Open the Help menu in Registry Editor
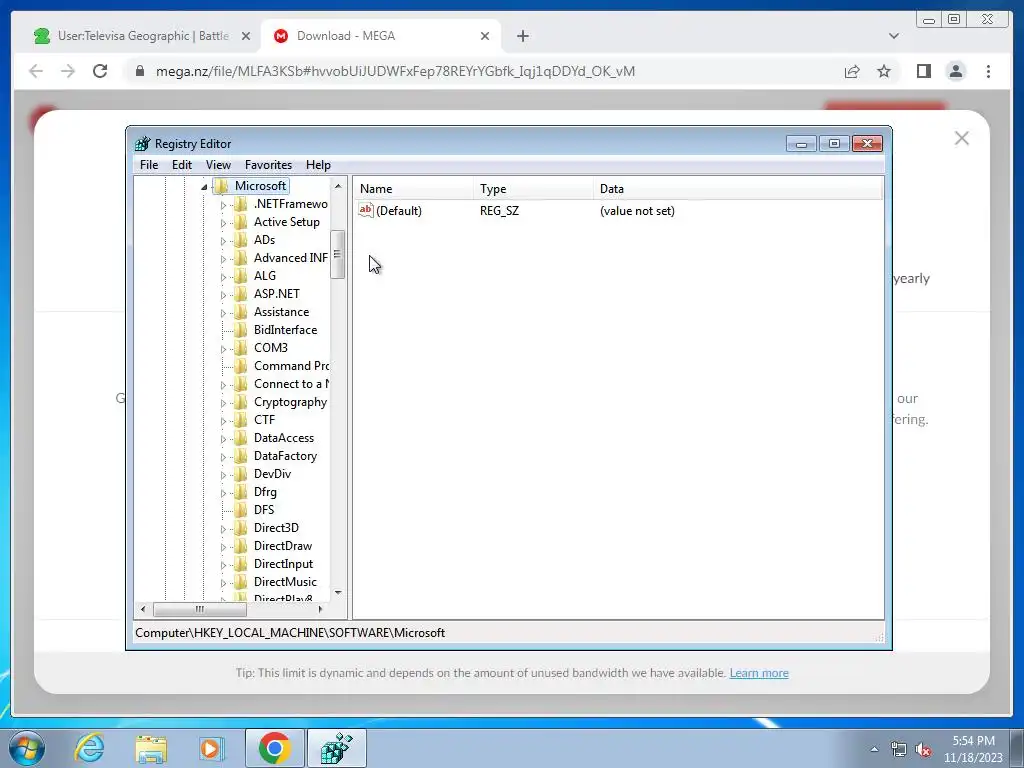1024x768 pixels. [318, 165]
